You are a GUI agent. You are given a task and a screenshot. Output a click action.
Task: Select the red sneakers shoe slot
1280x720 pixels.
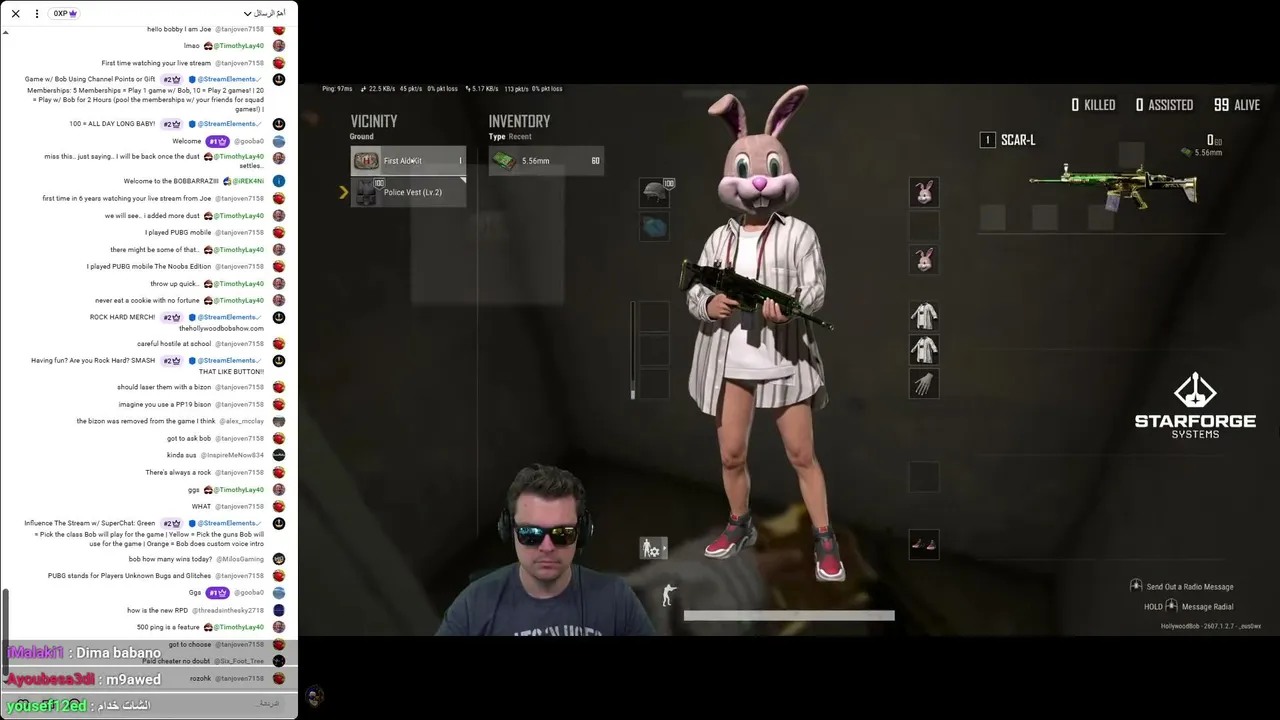tap(924, 545)
